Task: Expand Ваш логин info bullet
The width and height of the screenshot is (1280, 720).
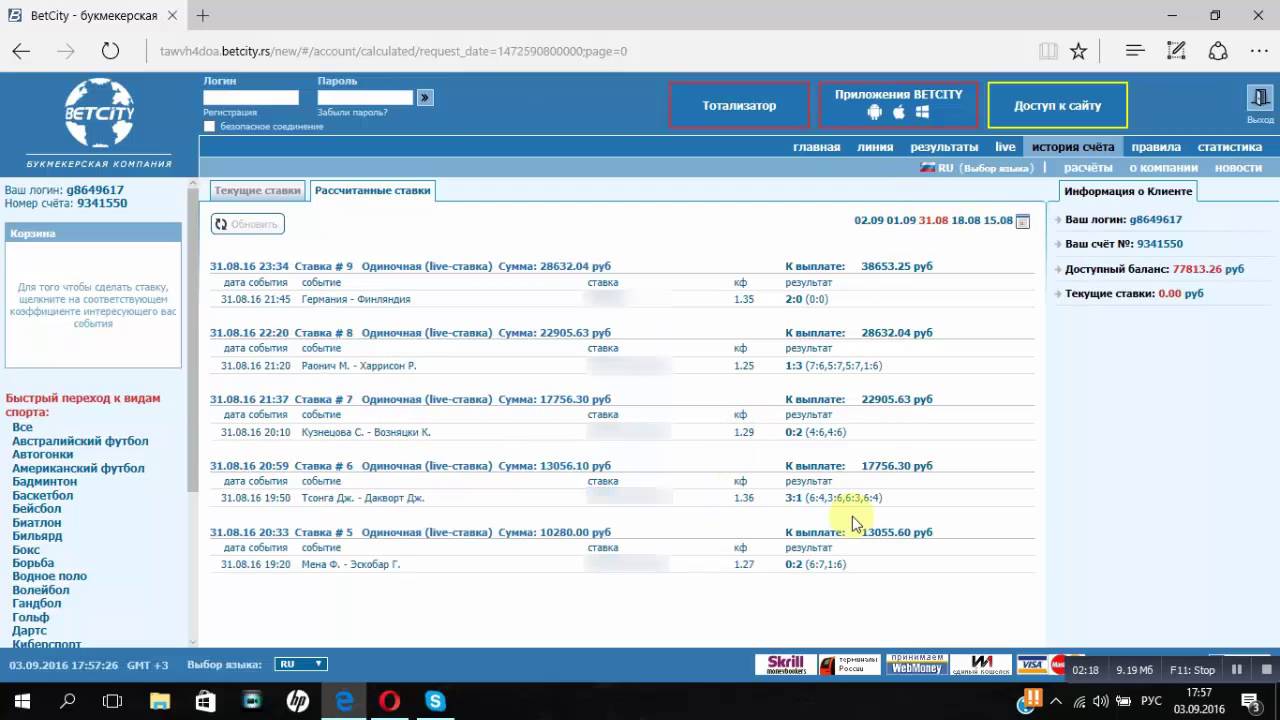Action: pyautogui.click(x=1058, y=220)
